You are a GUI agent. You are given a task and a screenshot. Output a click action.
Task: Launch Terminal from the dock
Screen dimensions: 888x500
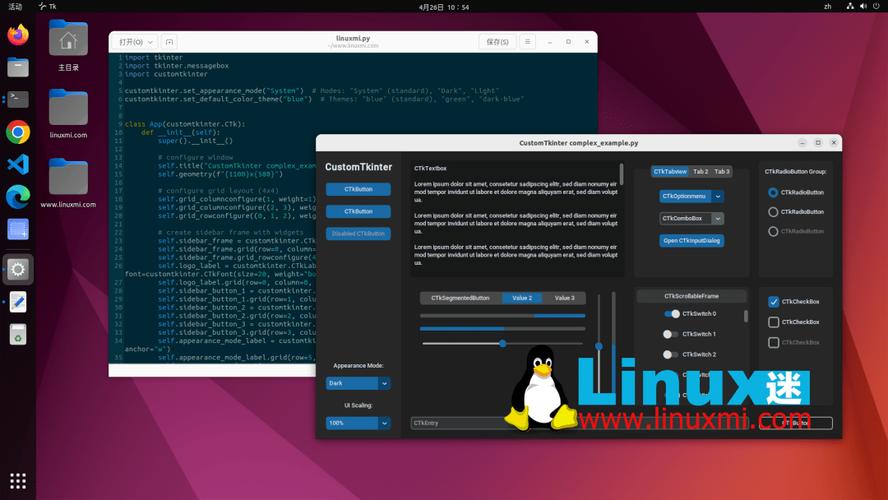coord(18,100)
